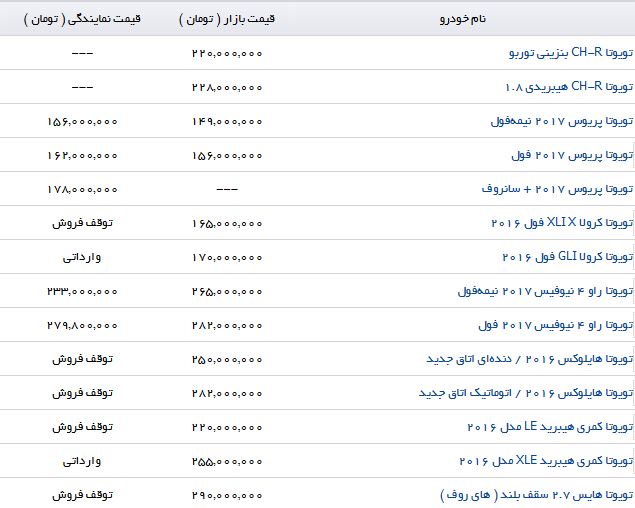
Task: Open هایلوکس 2016 دنده‌ای اتاق جدید link
Action: 529,359
